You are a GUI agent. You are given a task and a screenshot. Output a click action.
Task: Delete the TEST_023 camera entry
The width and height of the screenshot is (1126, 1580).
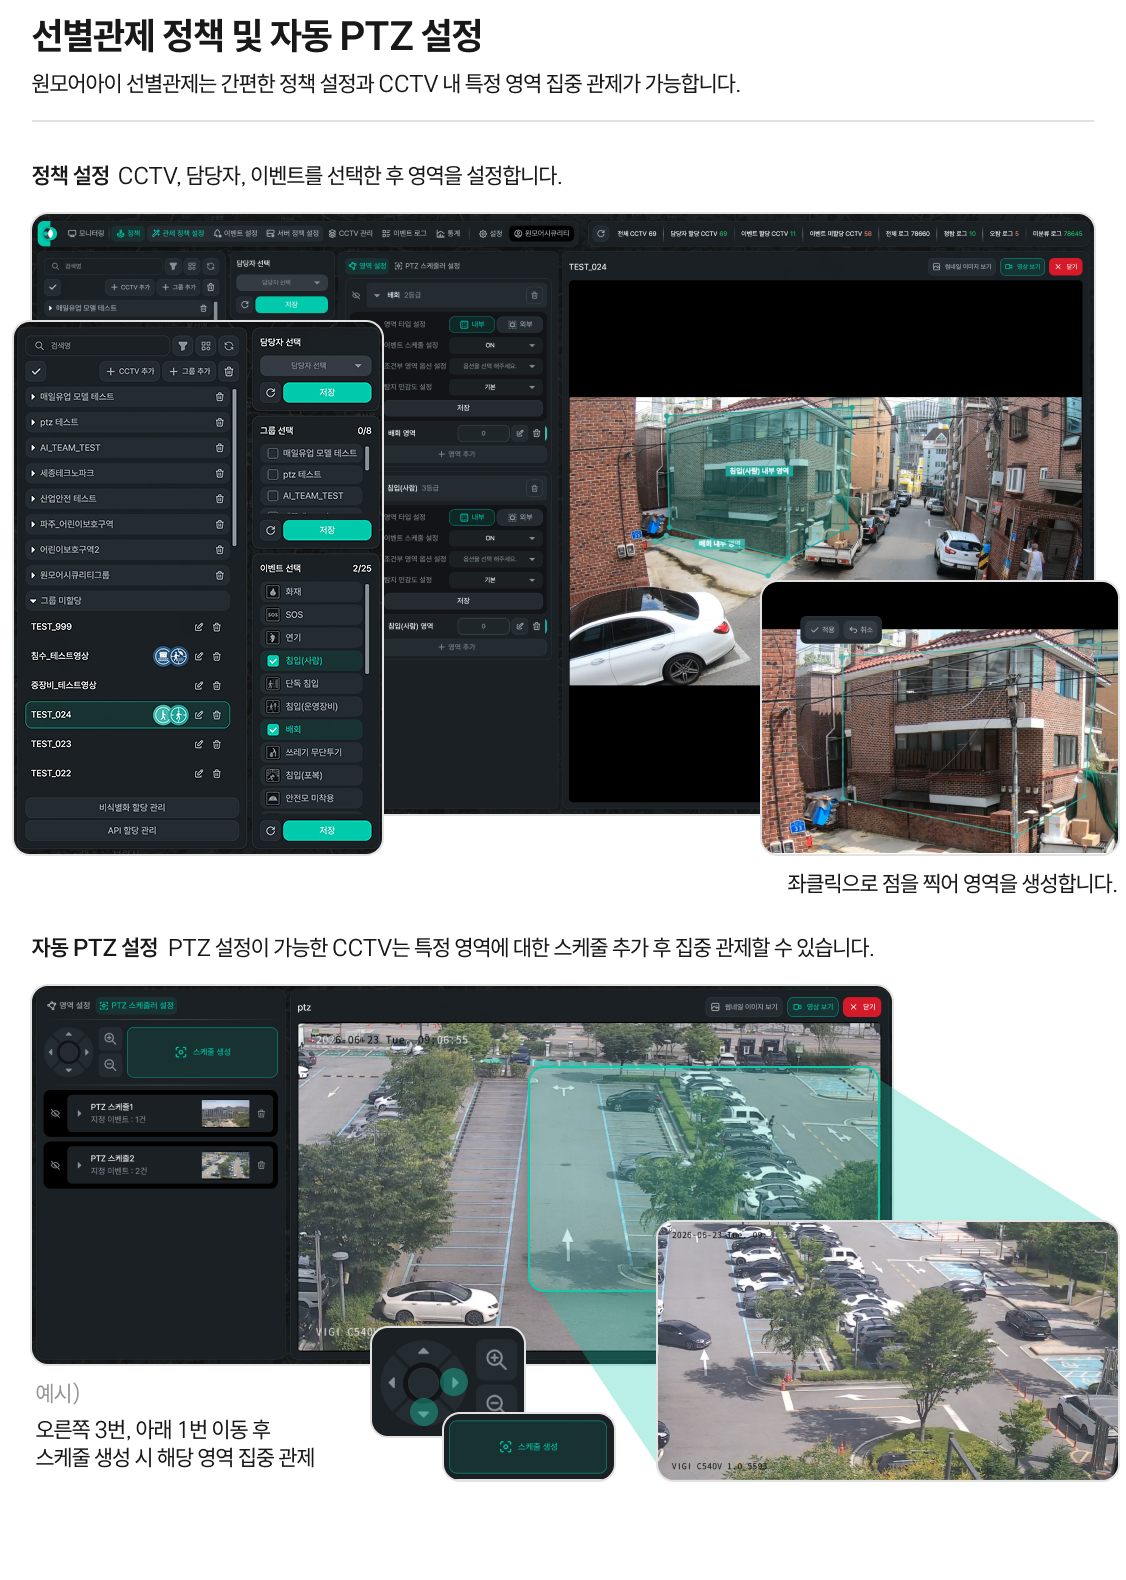click(x=217, y=744)
